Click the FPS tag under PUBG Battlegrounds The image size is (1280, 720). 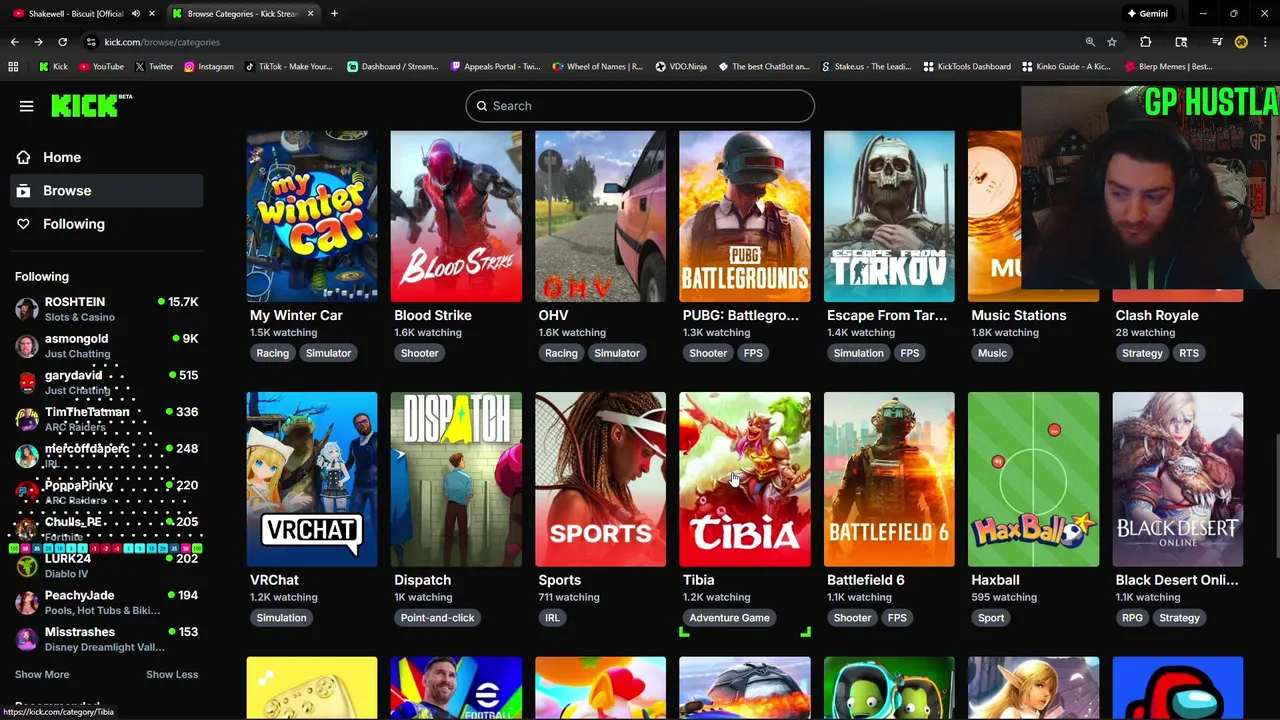pyautogui.click(x=753, y=353)
